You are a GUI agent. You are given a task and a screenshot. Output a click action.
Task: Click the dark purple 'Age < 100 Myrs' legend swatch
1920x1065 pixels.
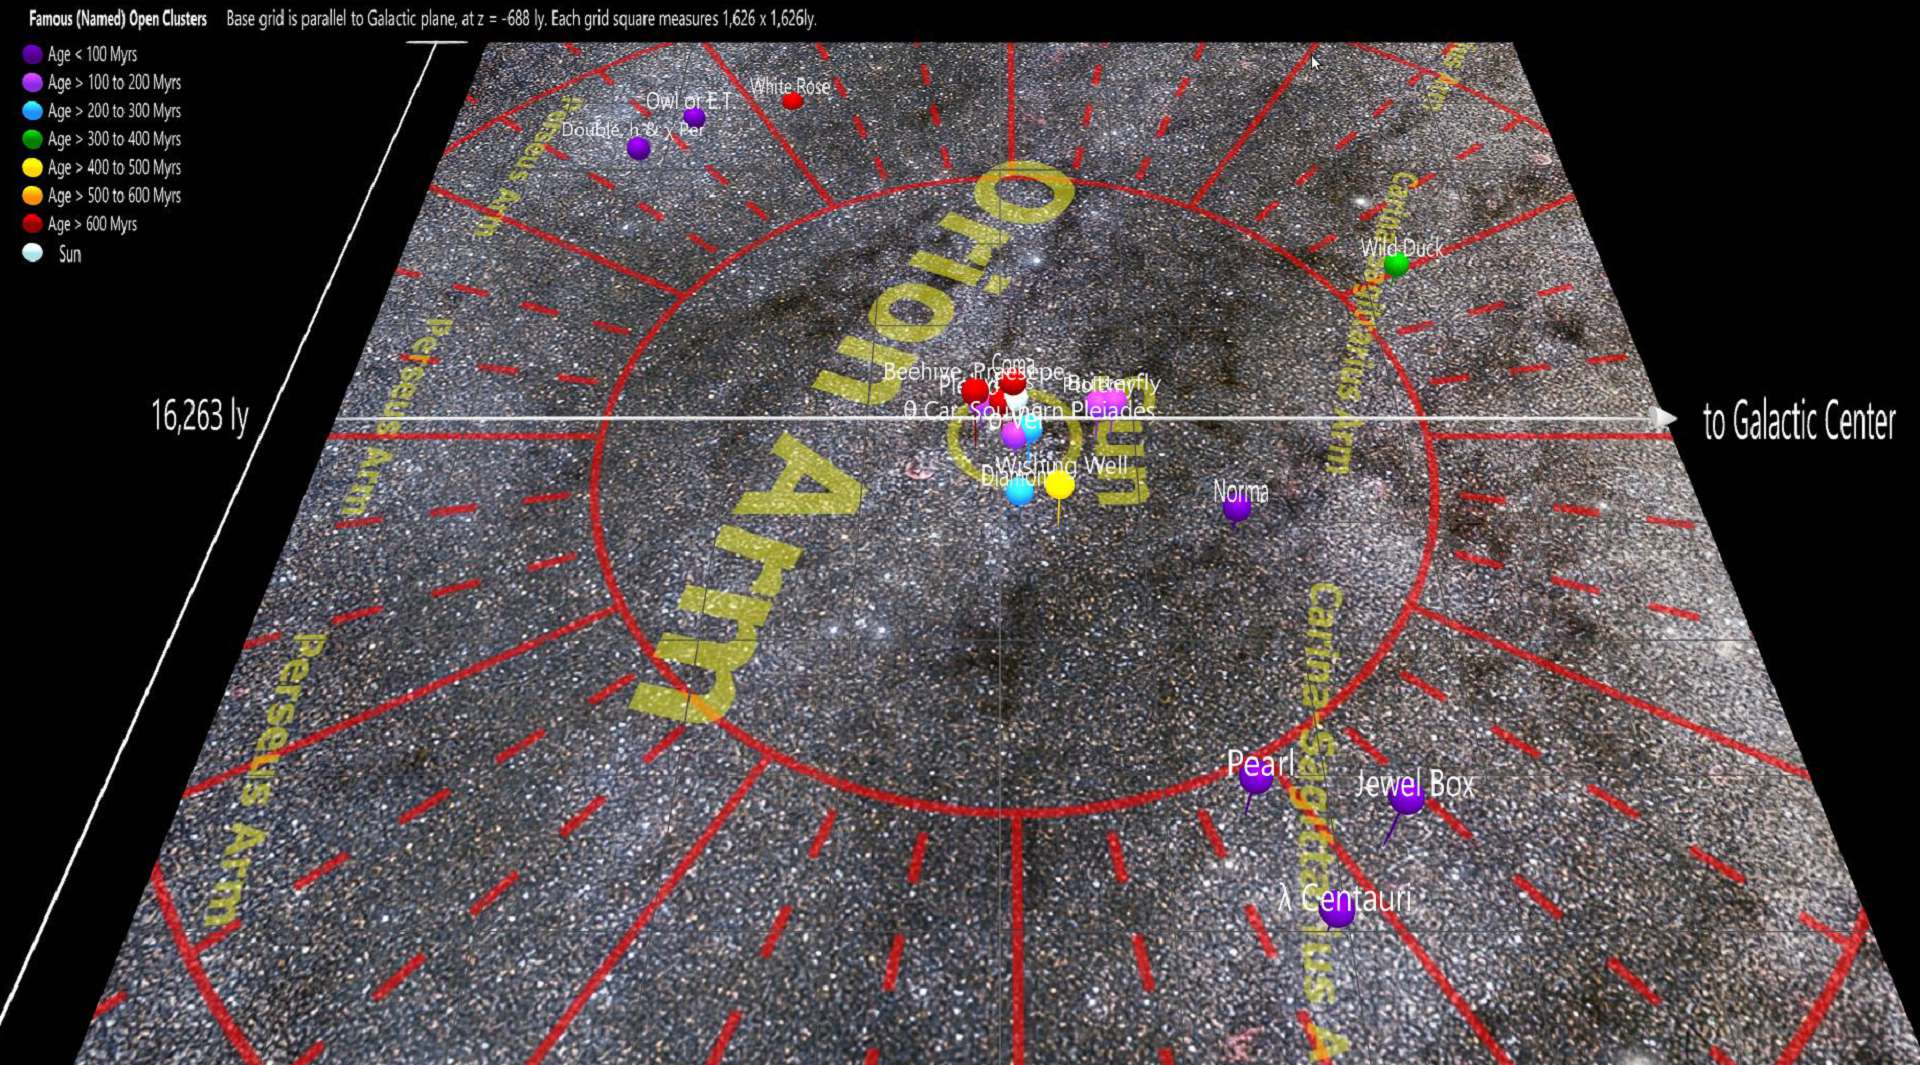pos(32,54)
